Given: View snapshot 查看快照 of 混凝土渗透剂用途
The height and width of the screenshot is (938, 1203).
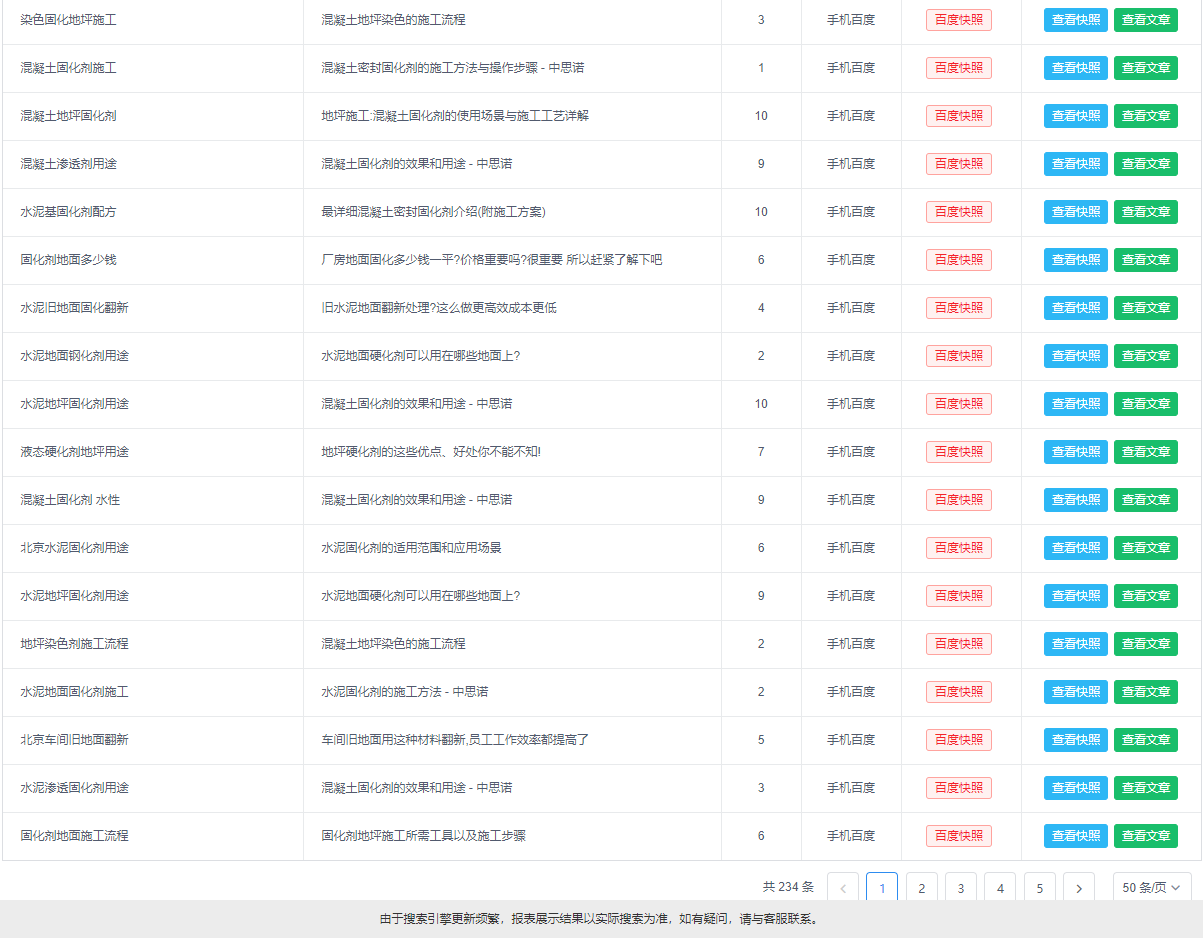Looking at the screenshot, I should click(x=1076, y=164).
